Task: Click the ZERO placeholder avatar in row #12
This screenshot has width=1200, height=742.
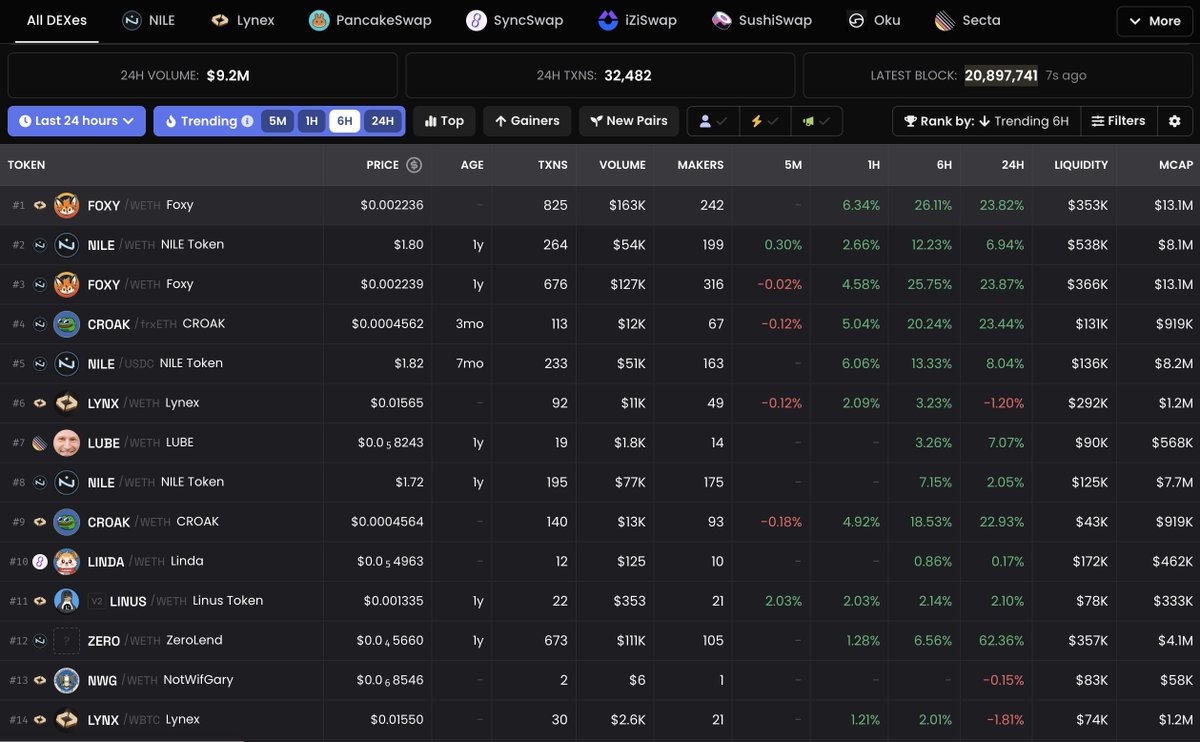Action: pos(67,640)
